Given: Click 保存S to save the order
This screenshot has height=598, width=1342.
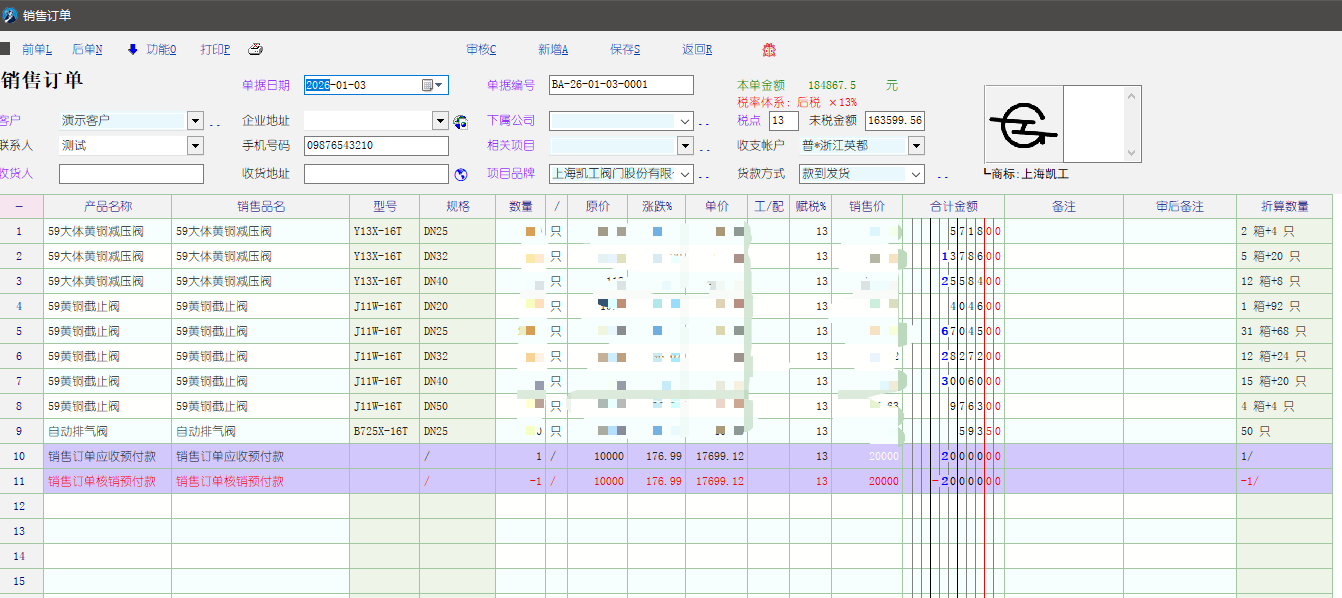Looking at the screenshot, I should click(x=625, y=49).
